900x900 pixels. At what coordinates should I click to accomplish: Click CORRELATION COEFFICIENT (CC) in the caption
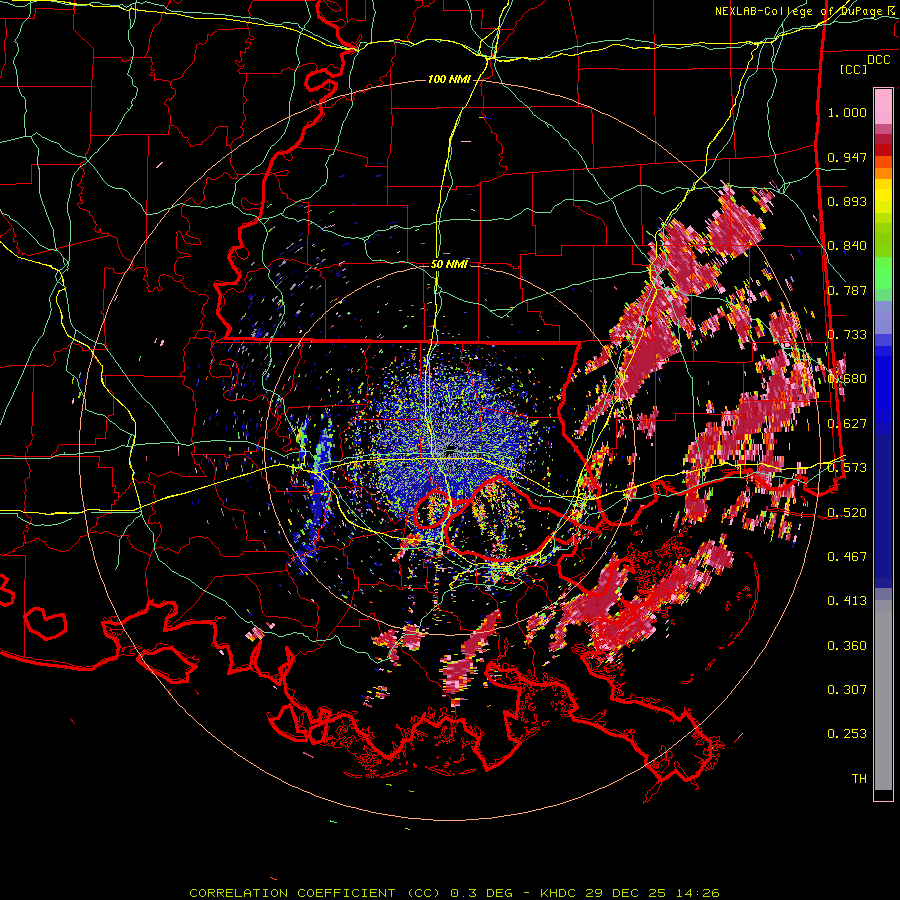[315, 893]
